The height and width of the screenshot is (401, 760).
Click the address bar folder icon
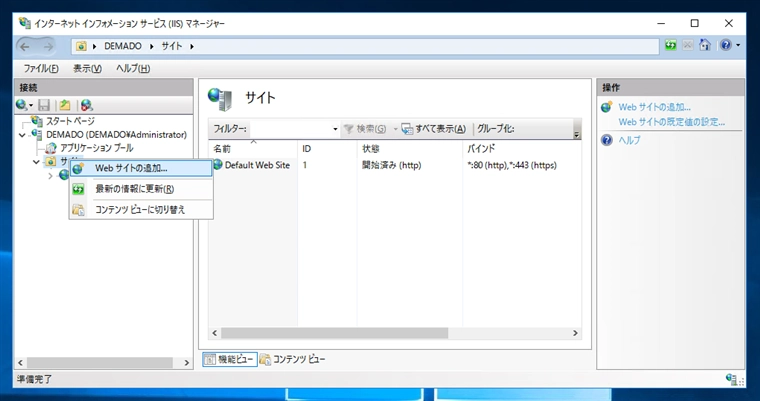(81, 47)
